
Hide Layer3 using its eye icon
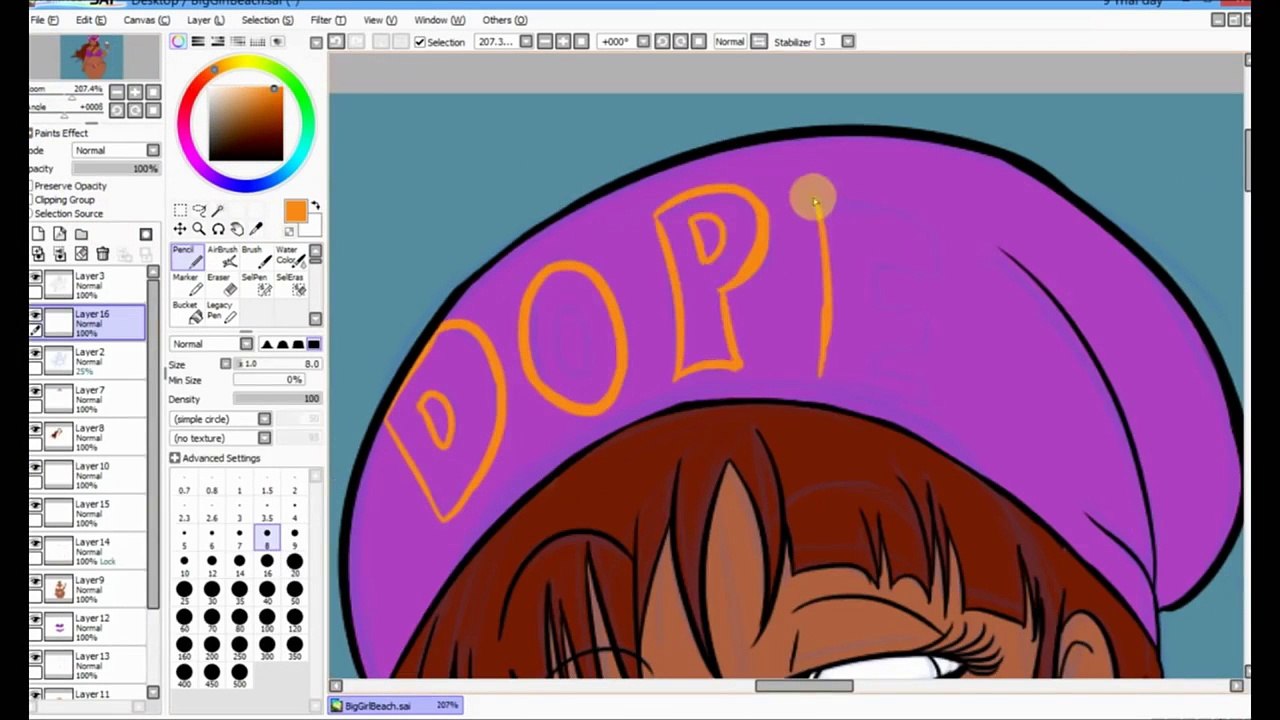pos(36,277)
